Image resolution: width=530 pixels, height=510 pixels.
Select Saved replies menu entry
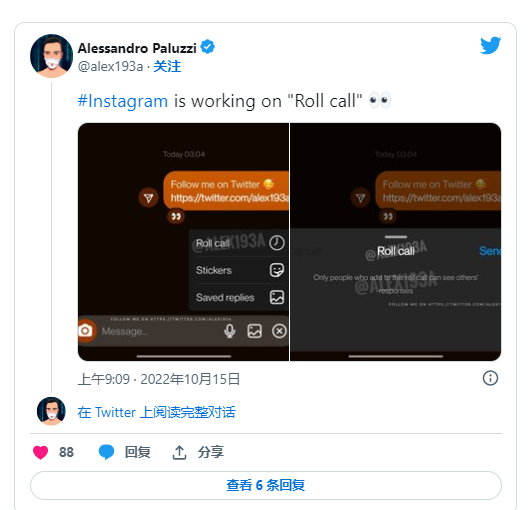239,297
